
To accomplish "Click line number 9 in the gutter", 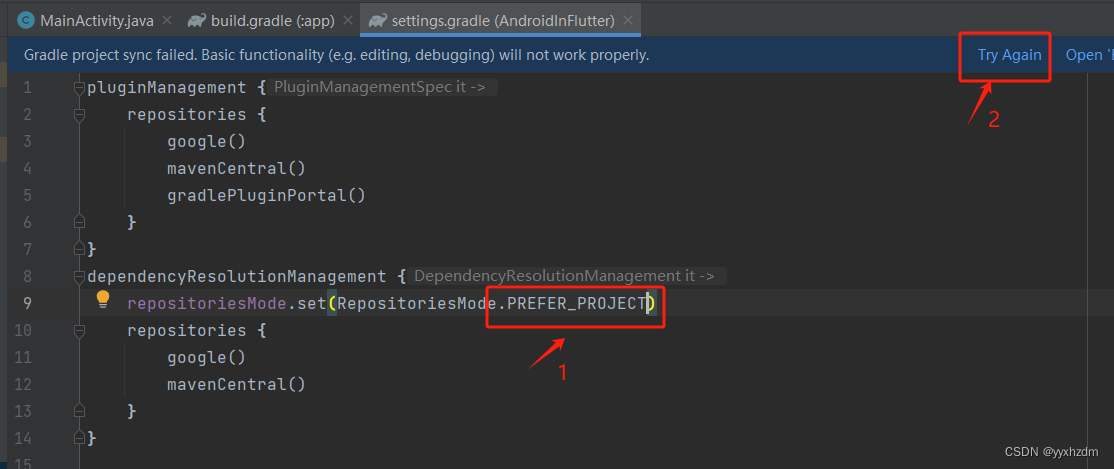I will pyautogui.click(x=27, y=303).
